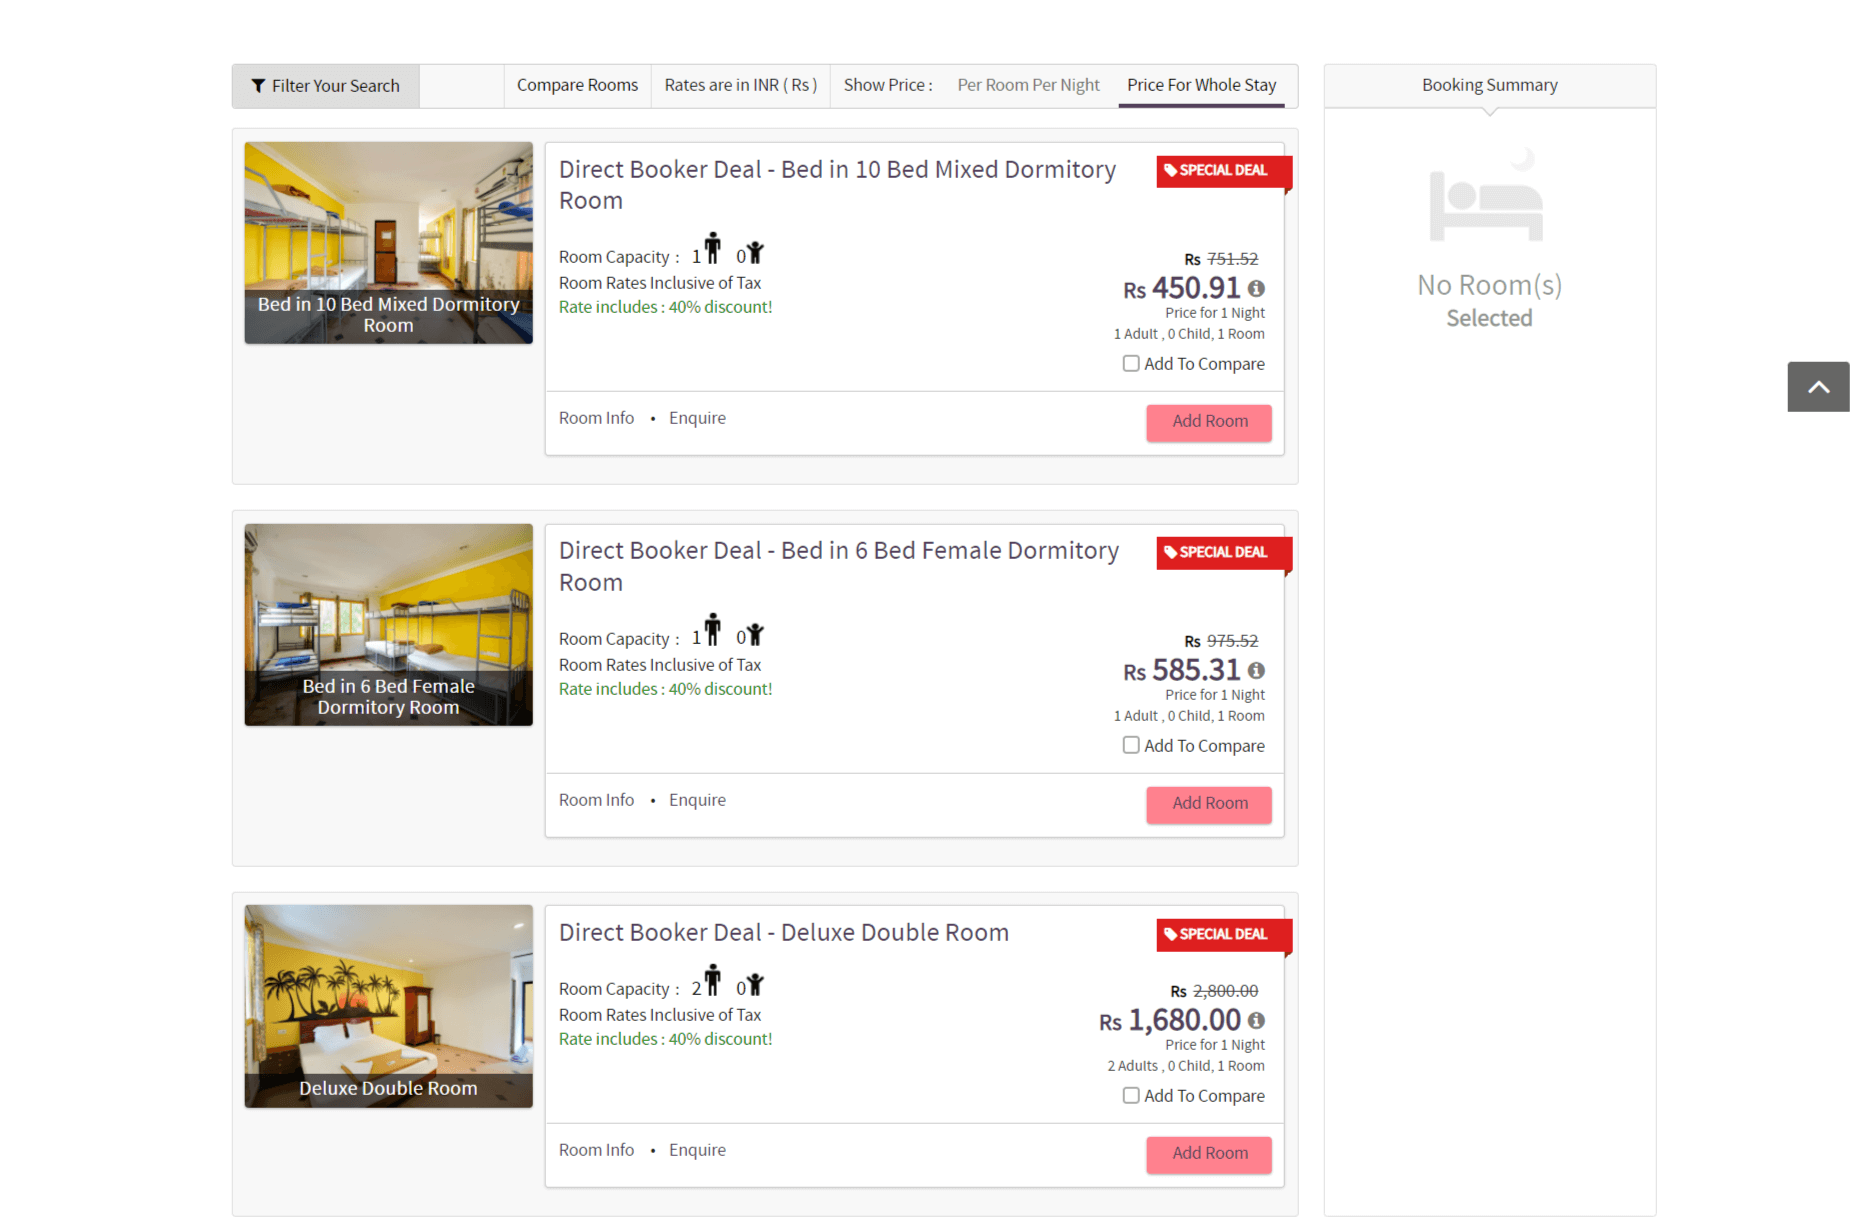Viewport: 1868px width, 1222px height.
Task: Click child capacity icon for Deluxe Double Room
Action: coord(755,985)
